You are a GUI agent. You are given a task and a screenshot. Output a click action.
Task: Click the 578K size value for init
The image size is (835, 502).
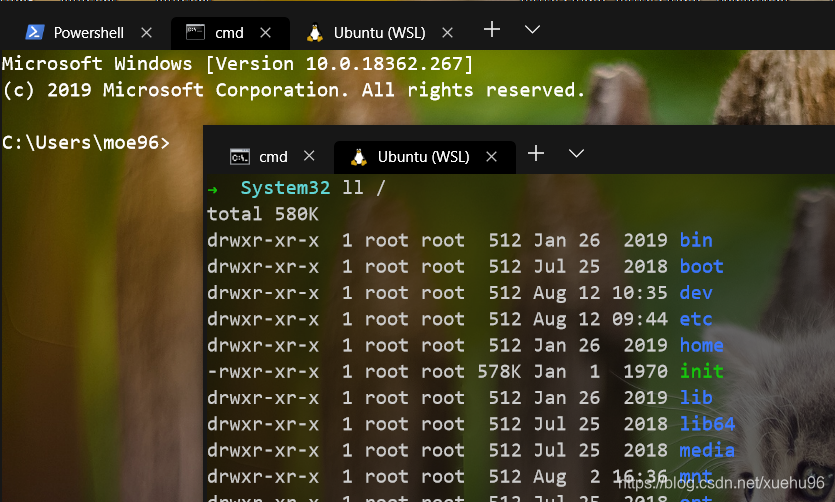[x=499, y=371]
